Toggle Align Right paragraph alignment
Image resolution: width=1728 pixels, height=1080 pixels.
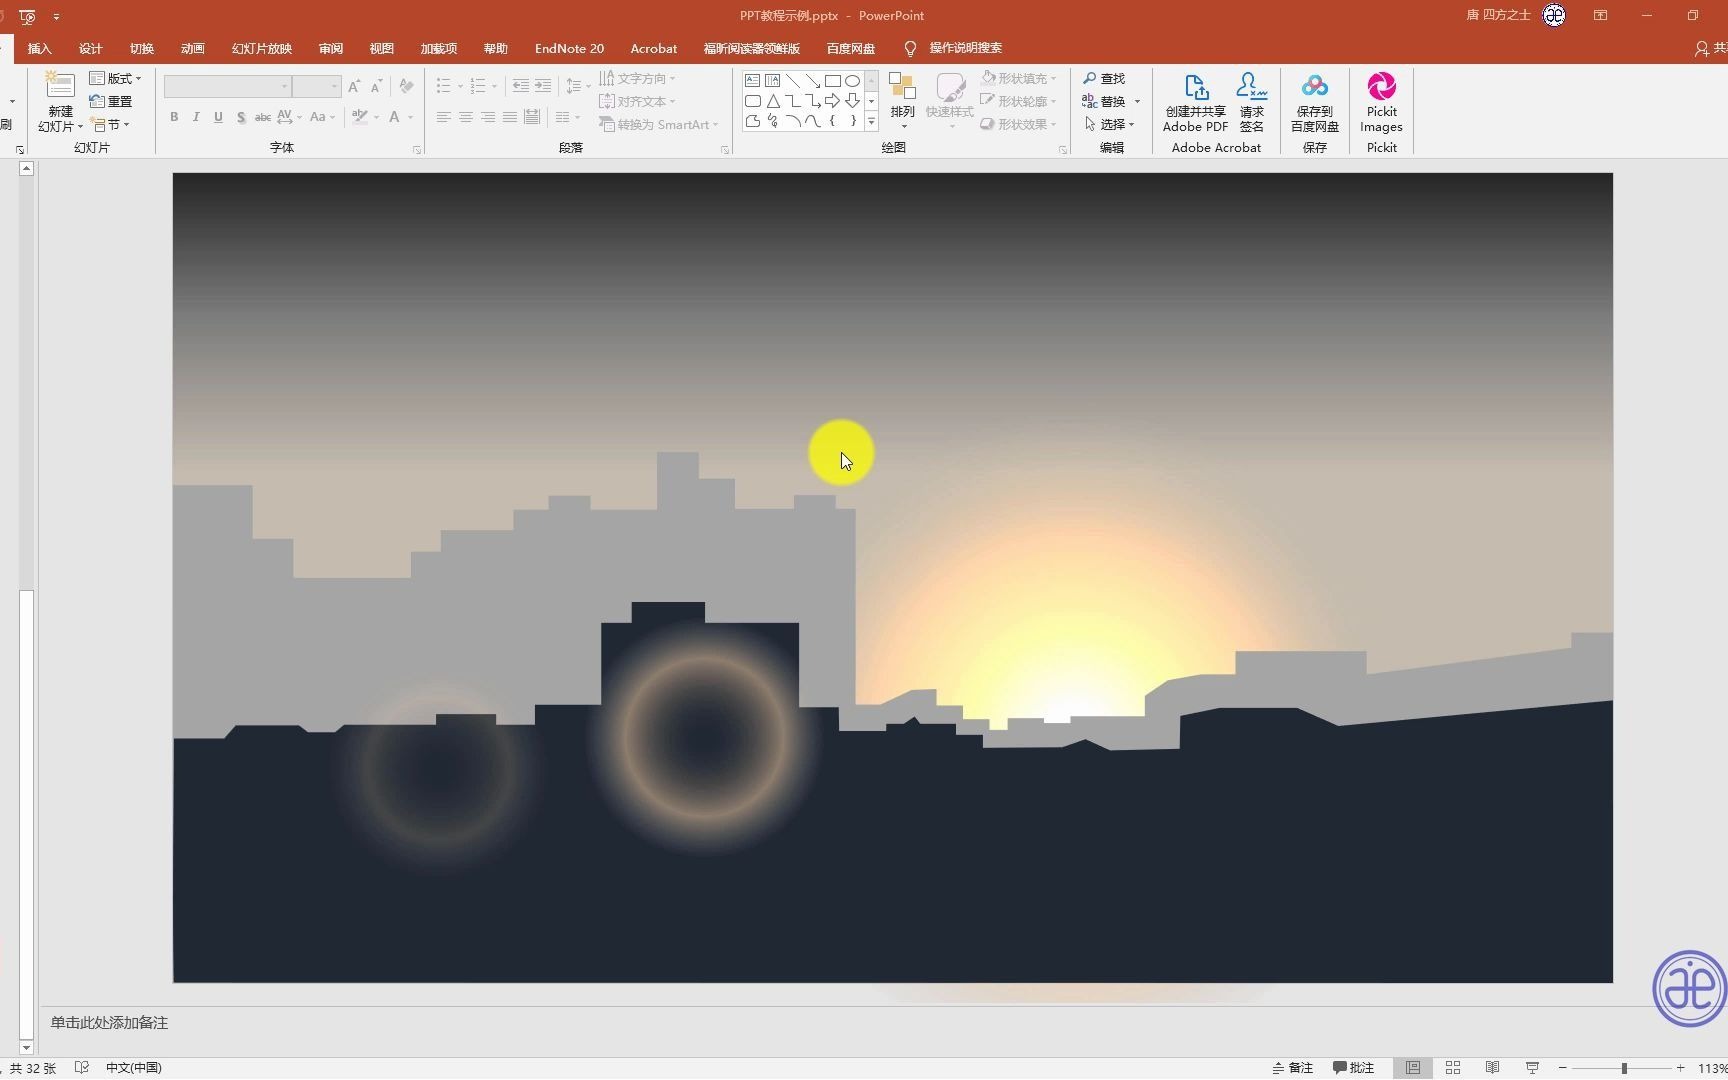click(487, 117)
